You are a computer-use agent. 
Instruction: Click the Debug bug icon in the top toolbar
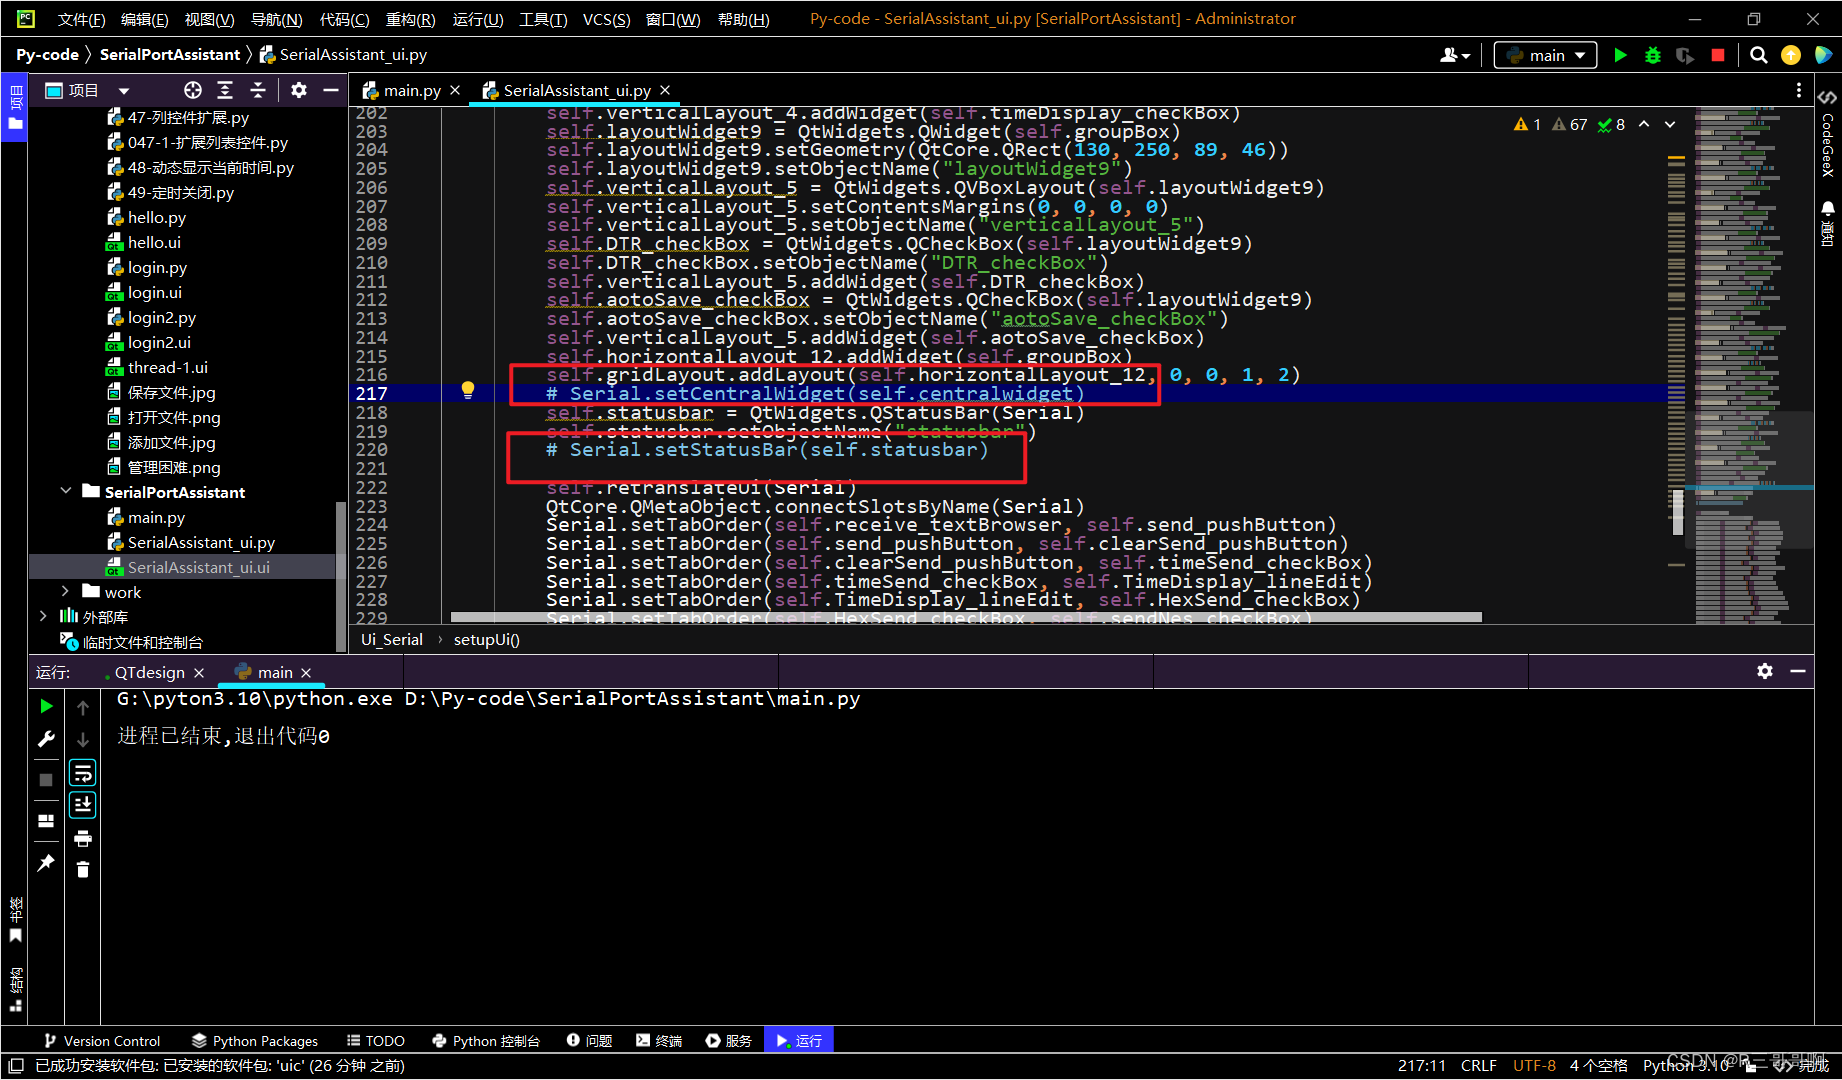point(1652,55)
